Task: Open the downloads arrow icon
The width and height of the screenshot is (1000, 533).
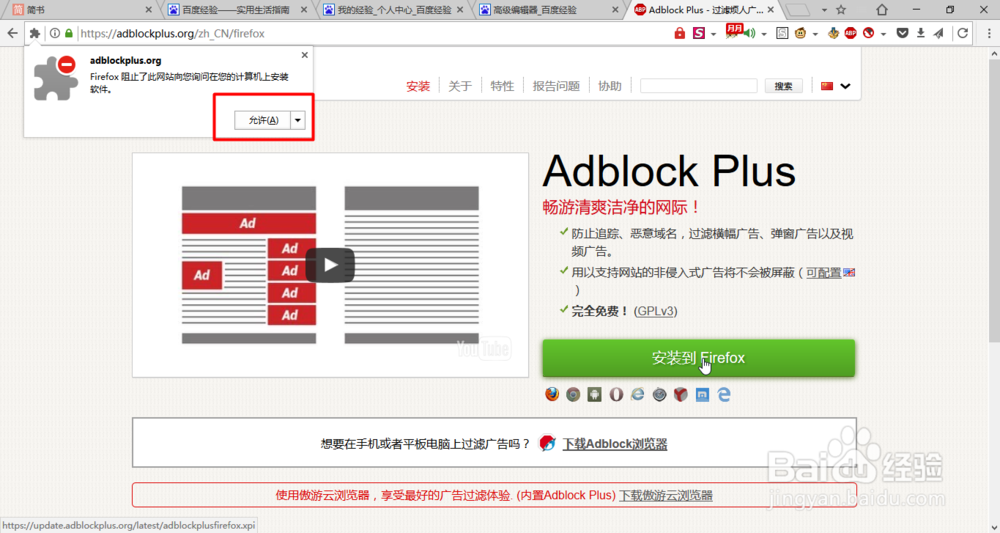Action: click(920, 33)
